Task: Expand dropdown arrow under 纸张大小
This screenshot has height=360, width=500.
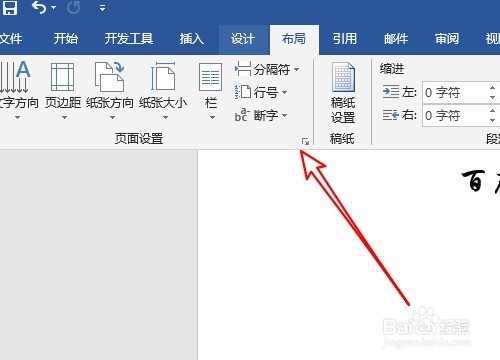Action: coord(165,117)
